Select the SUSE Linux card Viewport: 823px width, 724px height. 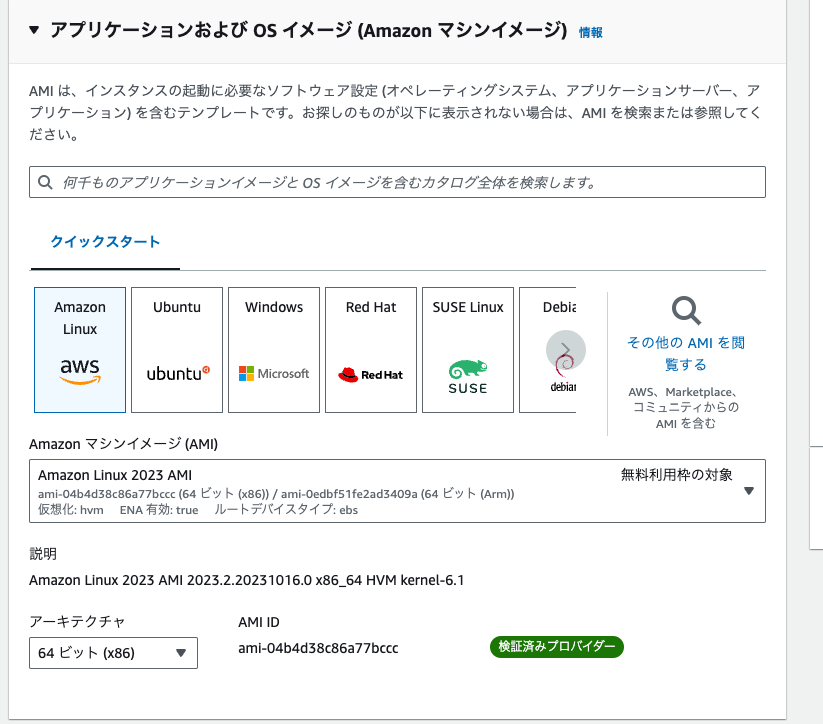pos(468,350)
